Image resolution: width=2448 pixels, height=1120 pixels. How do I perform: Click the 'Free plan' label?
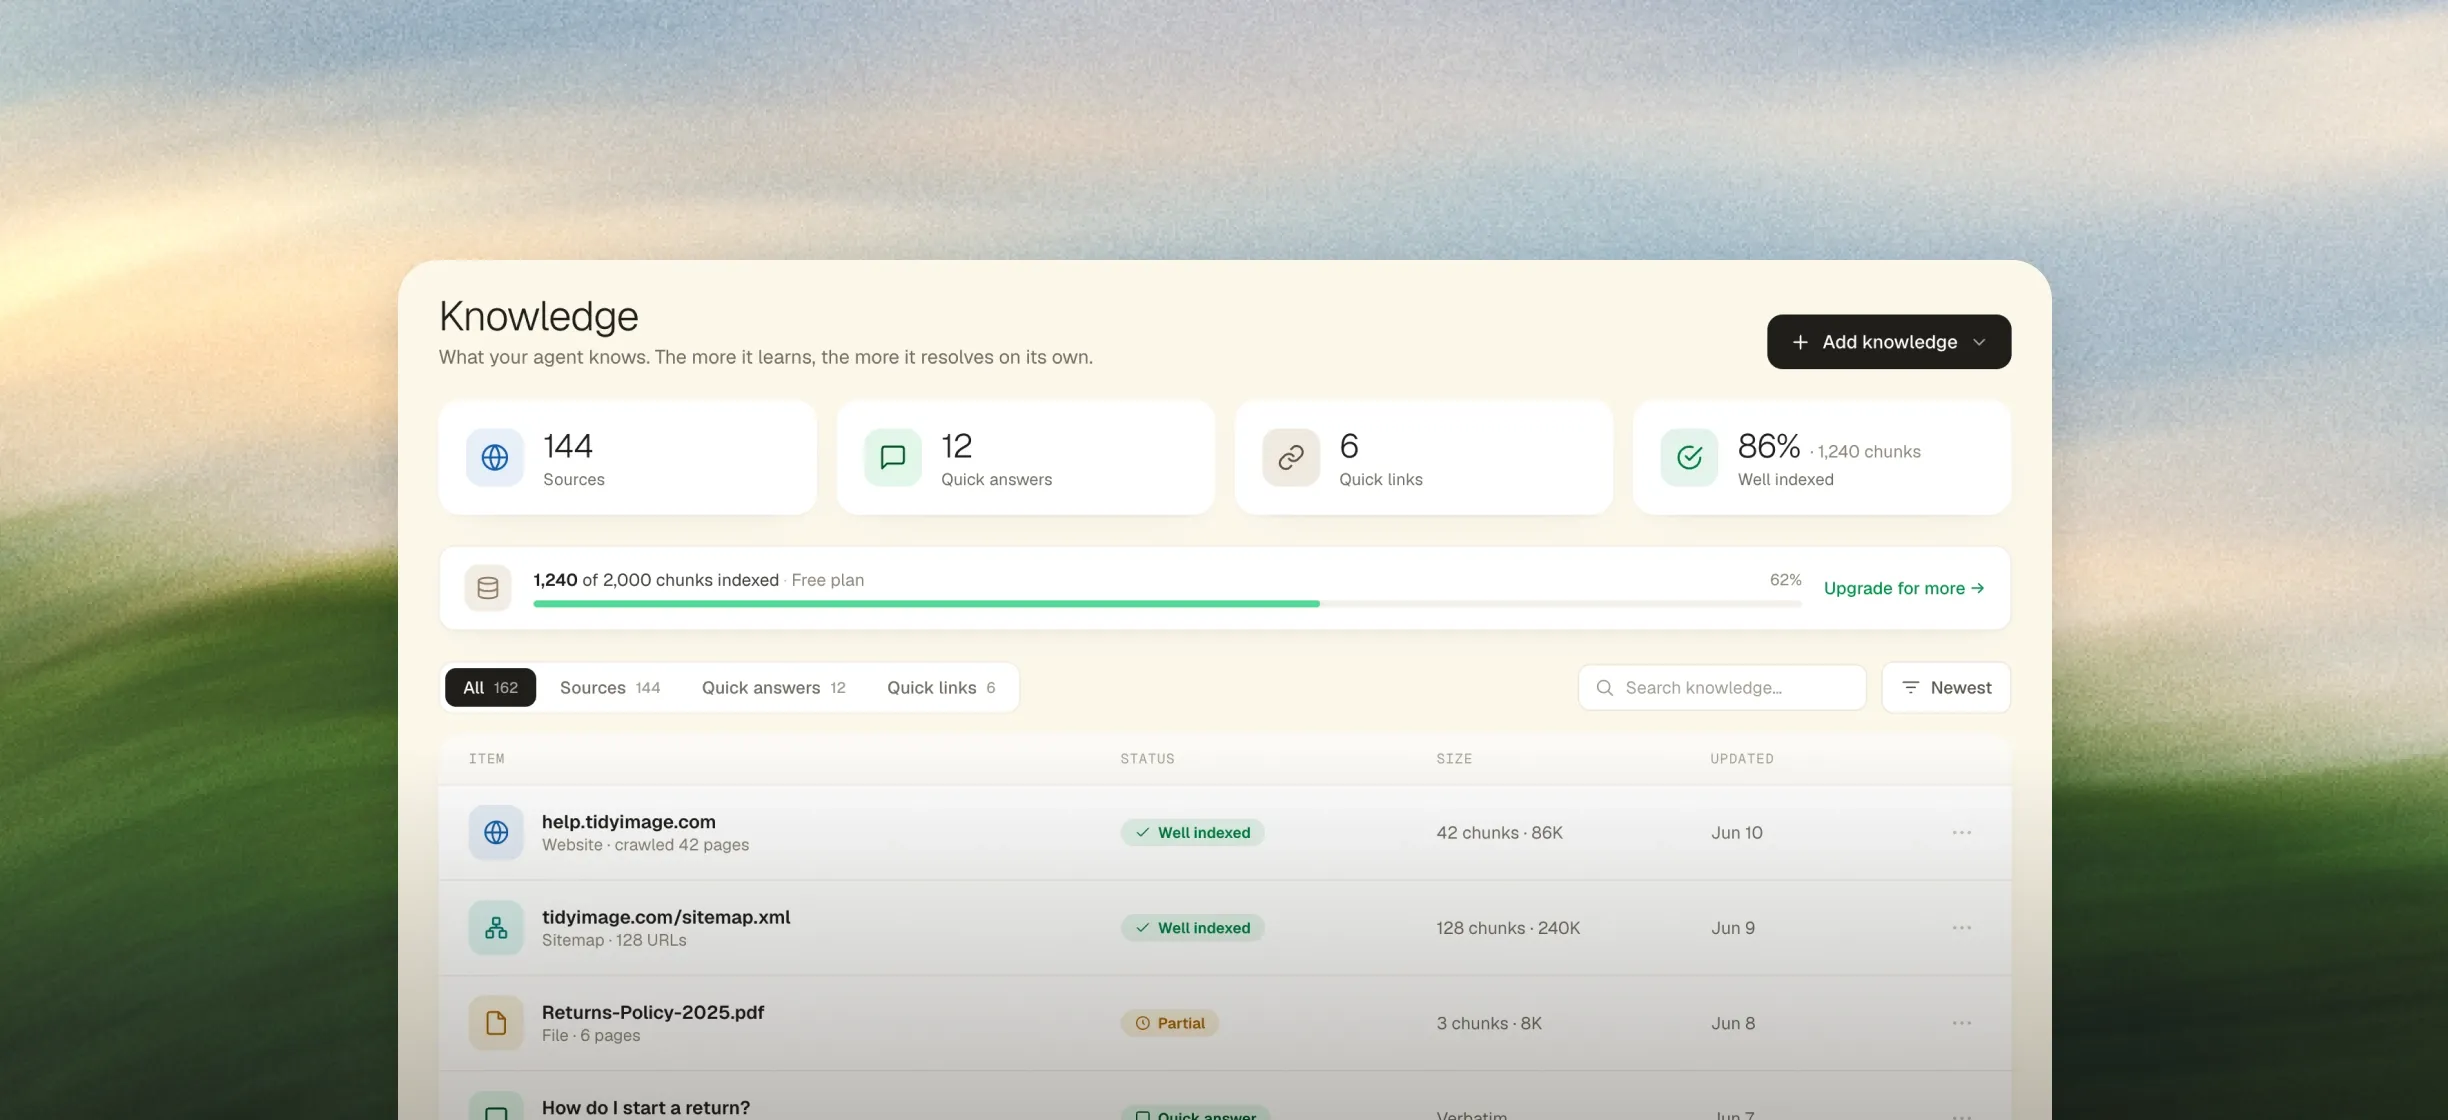click(x=828, y=580)
